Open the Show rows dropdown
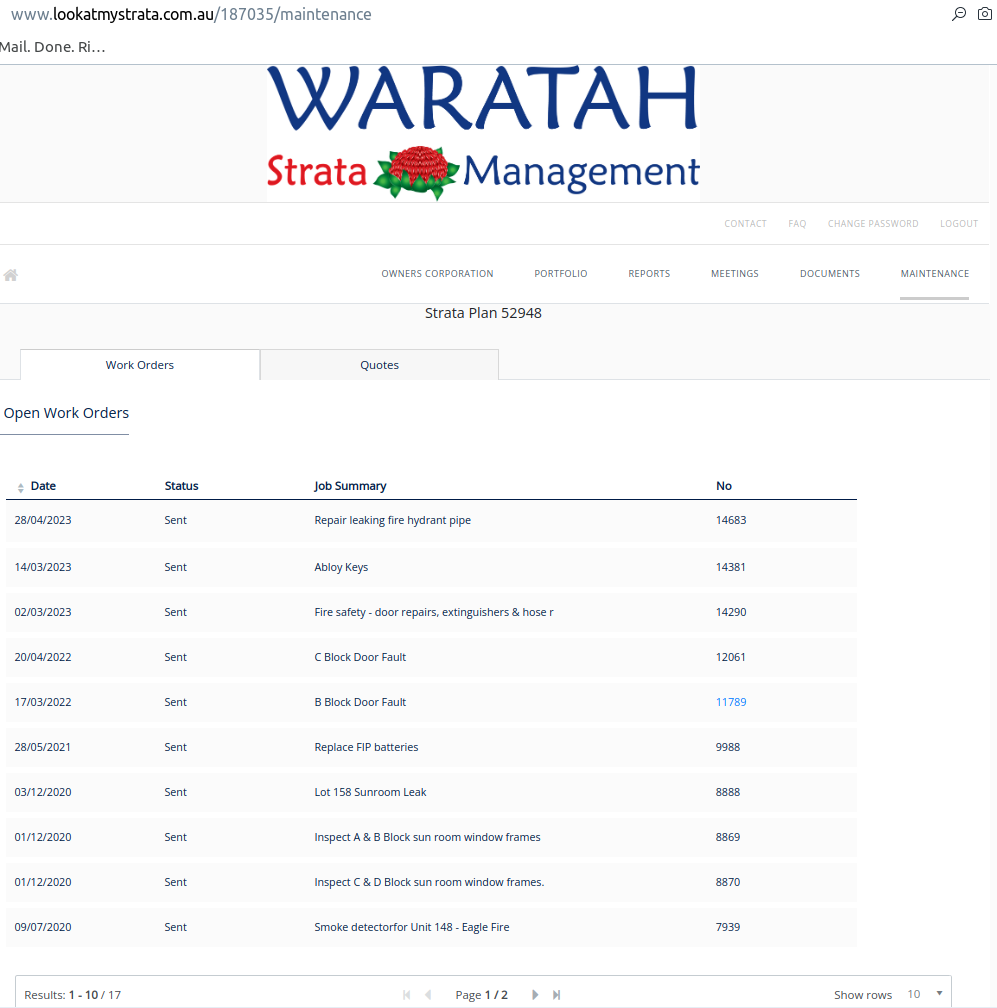997x1008 pixels. (924, 994)
